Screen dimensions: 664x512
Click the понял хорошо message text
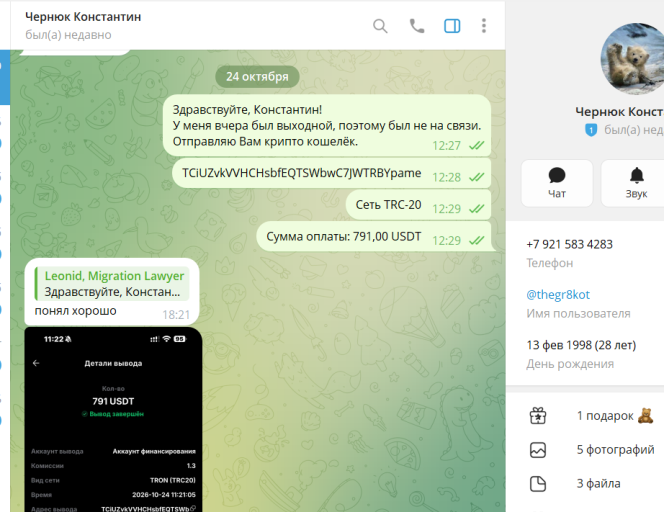[75, 311]
